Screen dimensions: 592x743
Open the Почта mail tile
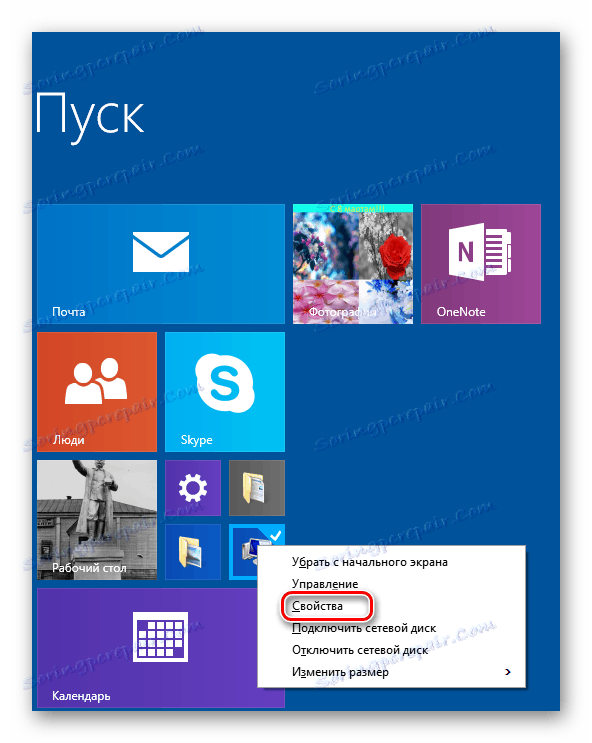[161, 264]
